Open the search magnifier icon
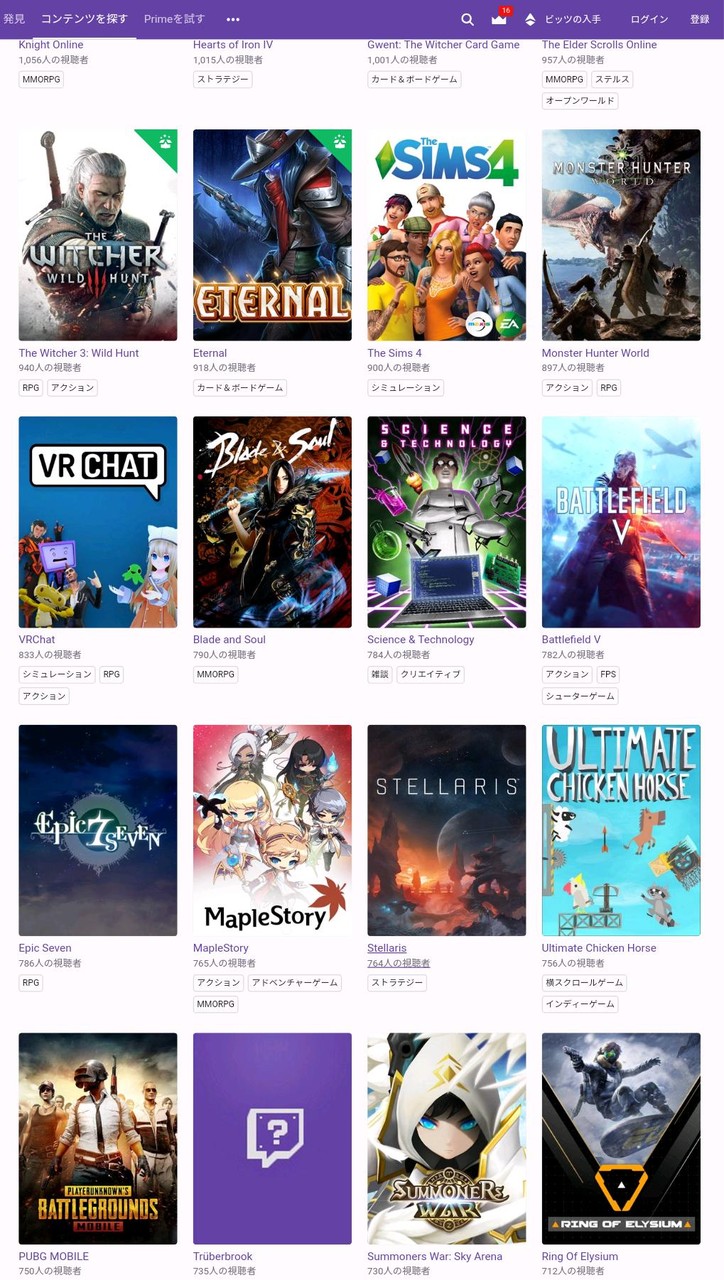 tap(467, 19)
